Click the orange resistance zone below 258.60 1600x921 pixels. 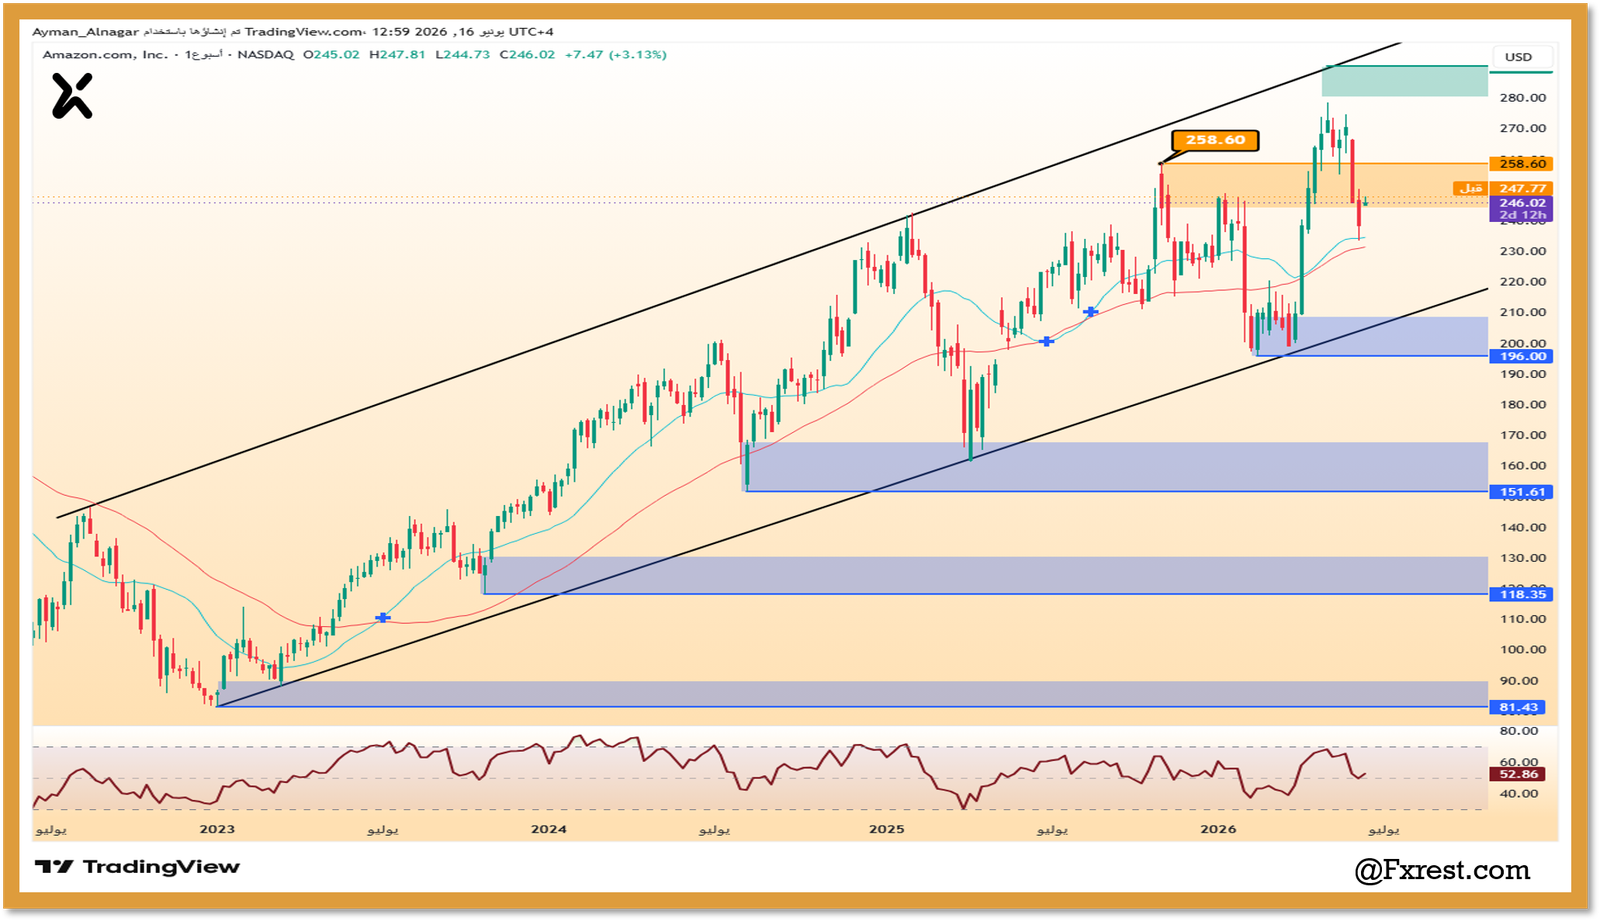(1324, 185)
